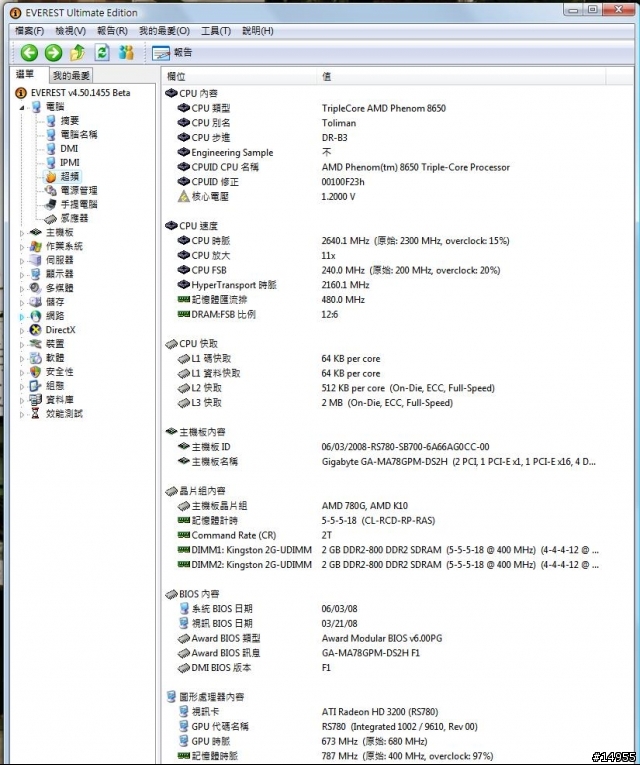
Task: Select the 感應器 sensor icon
Action: 51,219
